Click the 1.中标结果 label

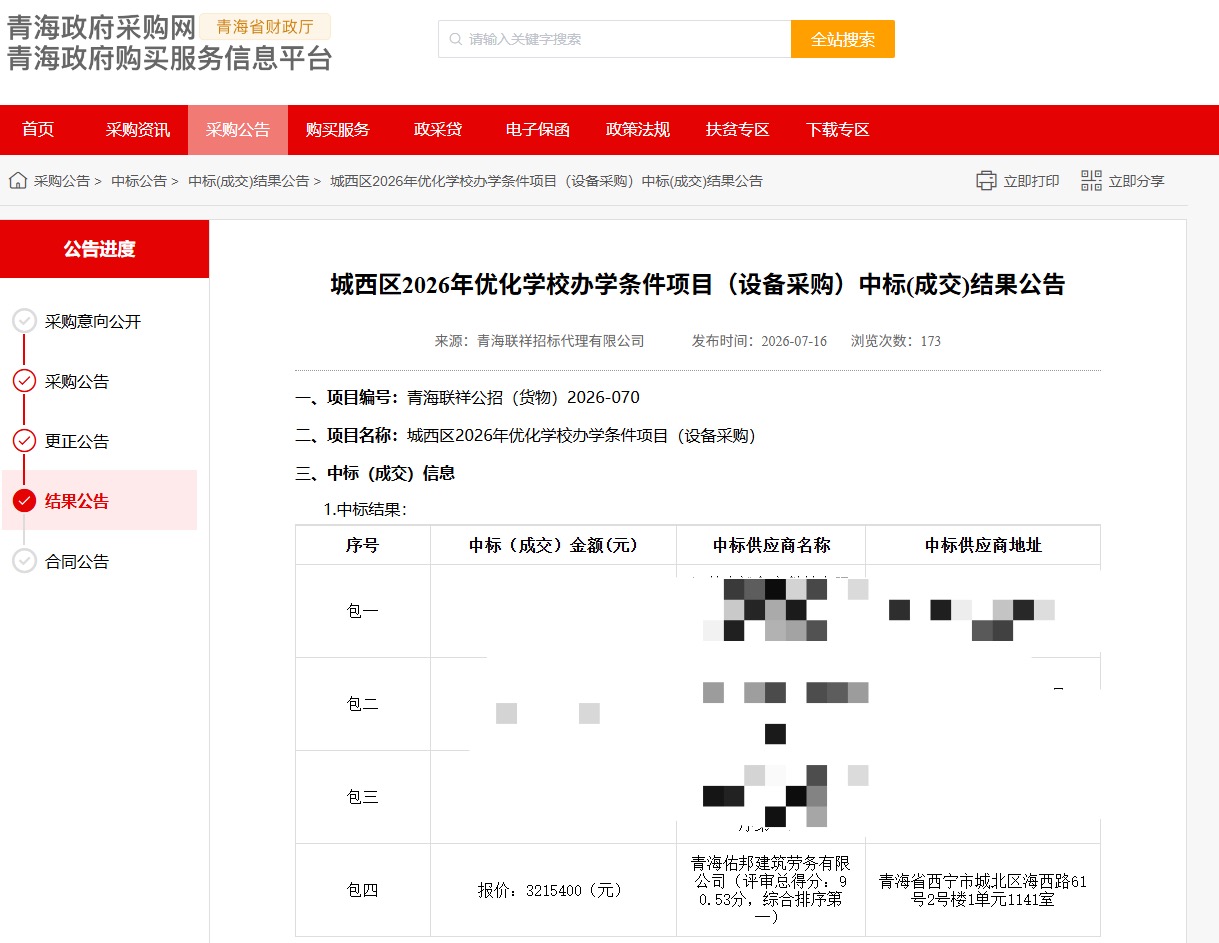click(x=365, y=509)
